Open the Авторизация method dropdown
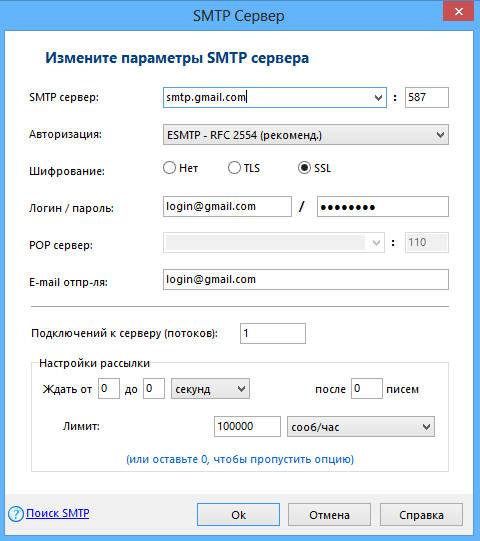This screenshot has width=480, height=541. tap(306, 135)
